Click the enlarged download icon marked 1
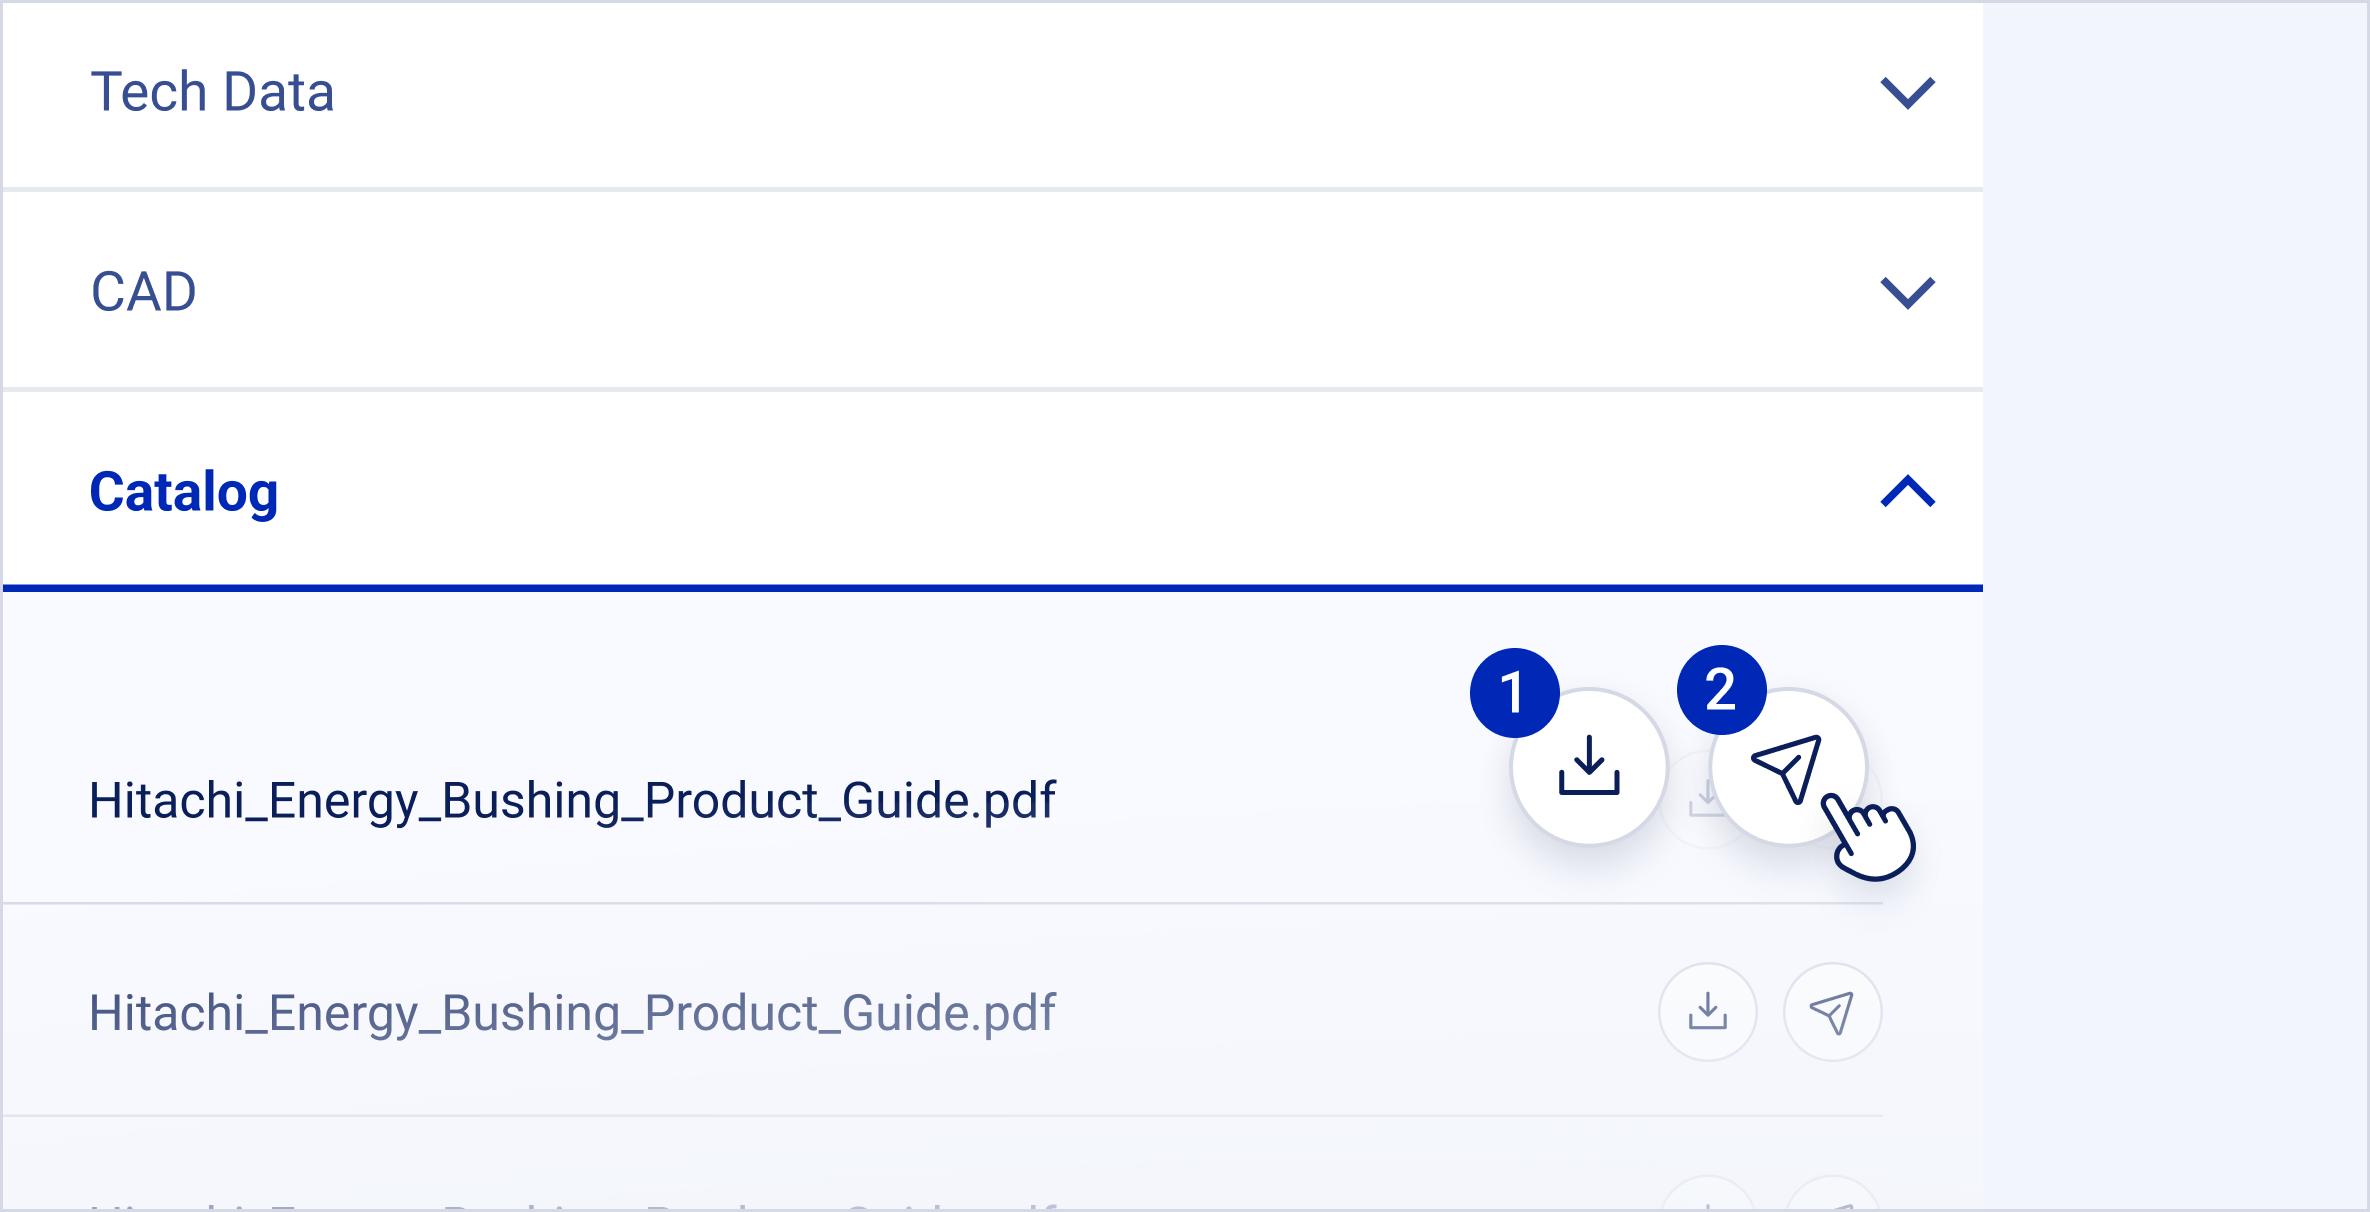Image resolution: width=2370 pixels, height=1212 pixels. click(1589, 767)
